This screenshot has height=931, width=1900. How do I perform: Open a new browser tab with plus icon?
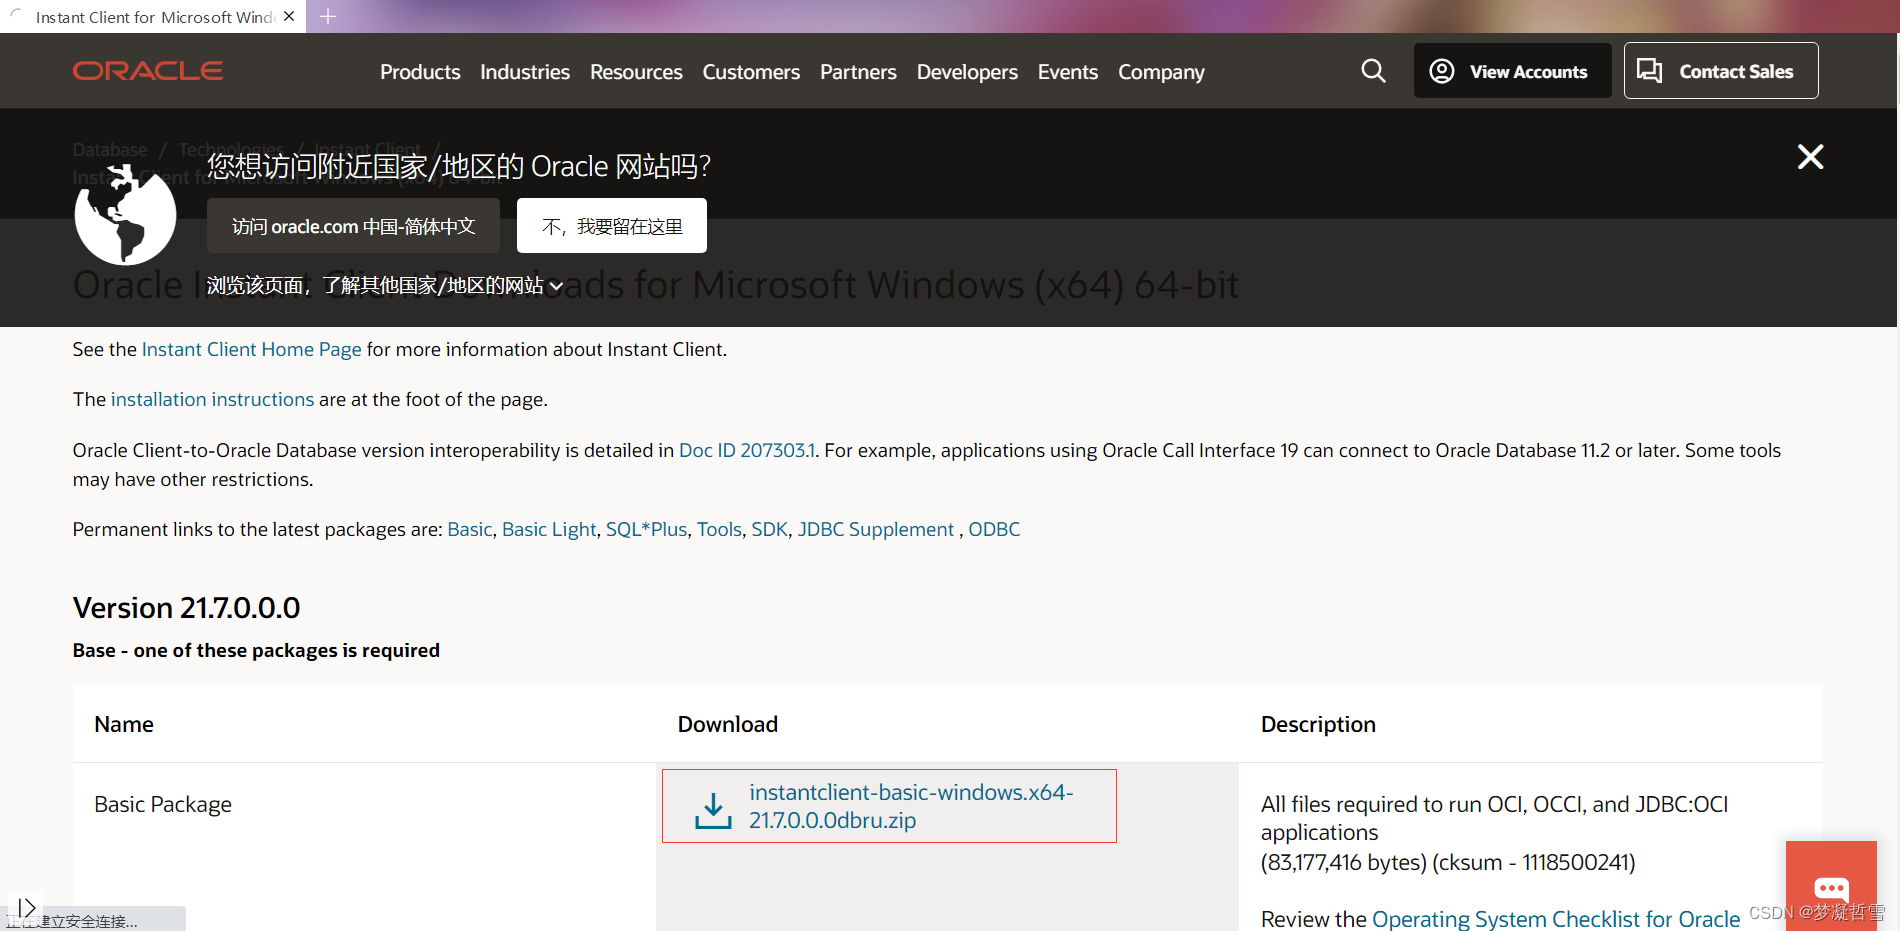328,16
